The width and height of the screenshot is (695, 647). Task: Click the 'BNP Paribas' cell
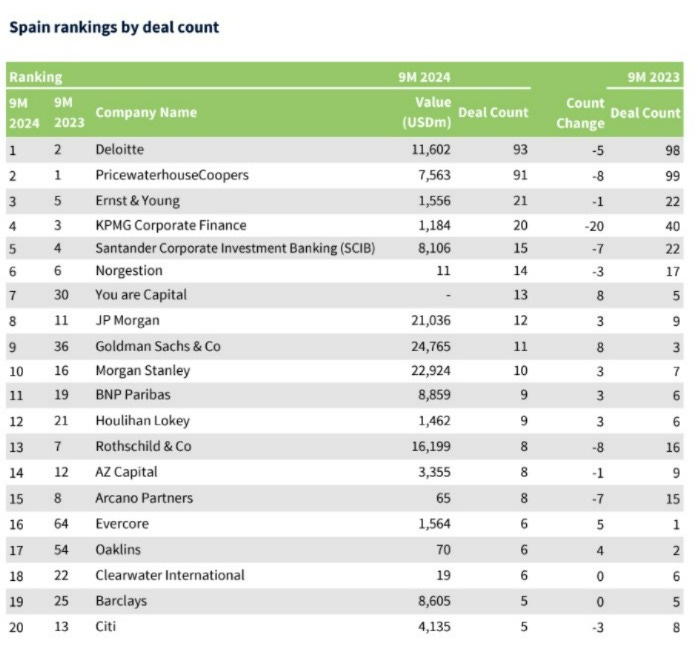133,395
